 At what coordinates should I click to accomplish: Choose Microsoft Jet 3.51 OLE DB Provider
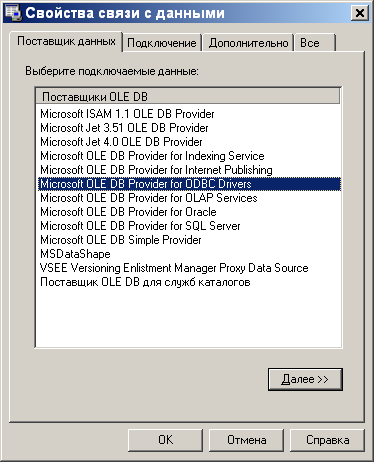pyautogui.click(x=124, y=128)
